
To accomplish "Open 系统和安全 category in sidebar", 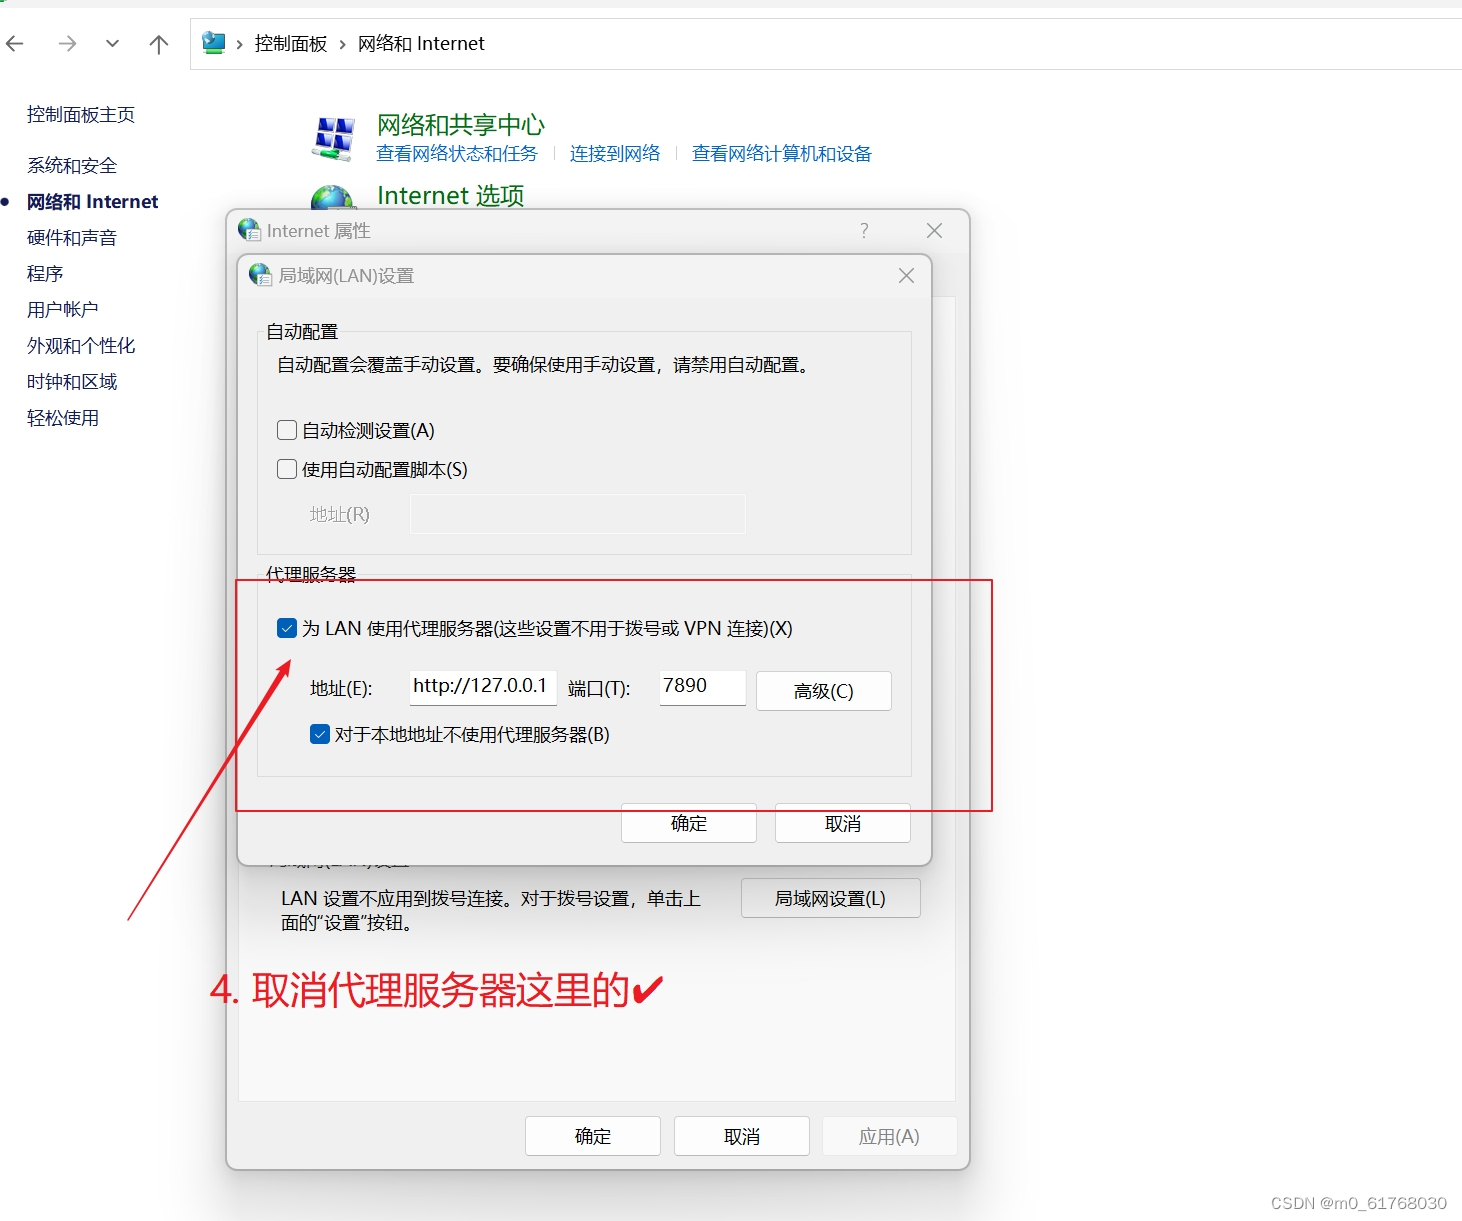I will point(72,165).
